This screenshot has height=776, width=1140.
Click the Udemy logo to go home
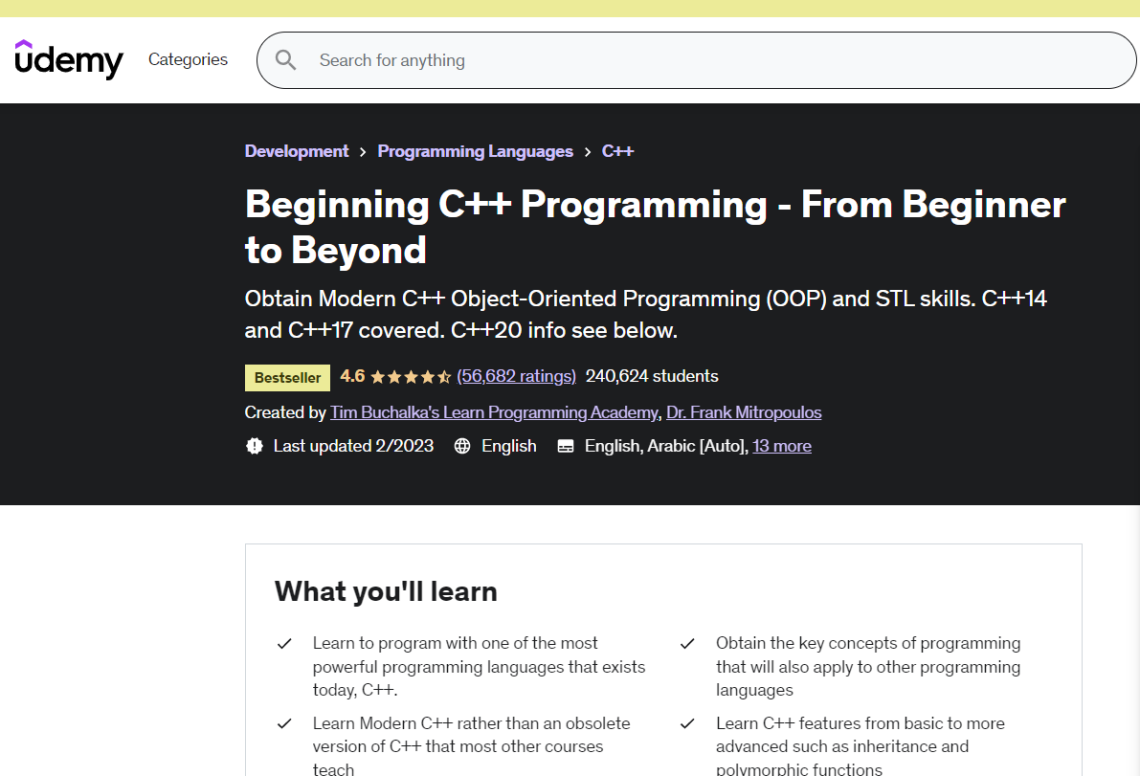pyautogui.click(x=67, y=60)
